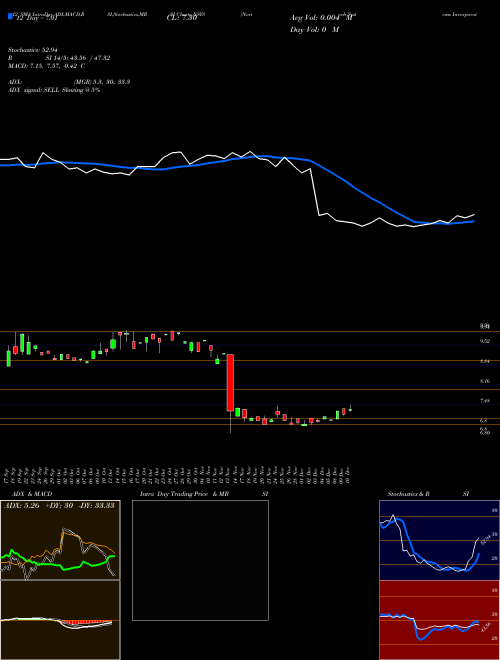Image resolution: width=500 pixels, height=660 pixels.
Task: Click the 9.52 price axis label
Action: click(x=484, y=341)
